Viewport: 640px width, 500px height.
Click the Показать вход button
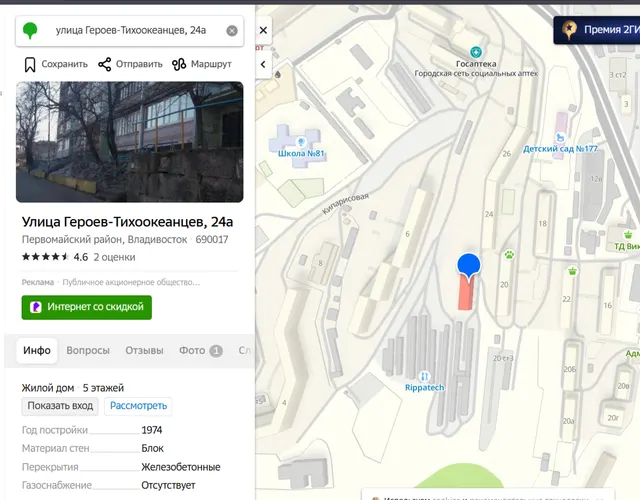click(x=60, y=406)
